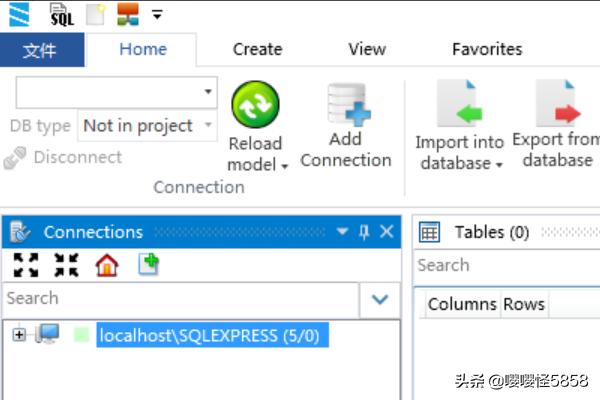Click the home icon in Connections toolbar
This screenshot has height=400, width=600.
tap(106, 265)
